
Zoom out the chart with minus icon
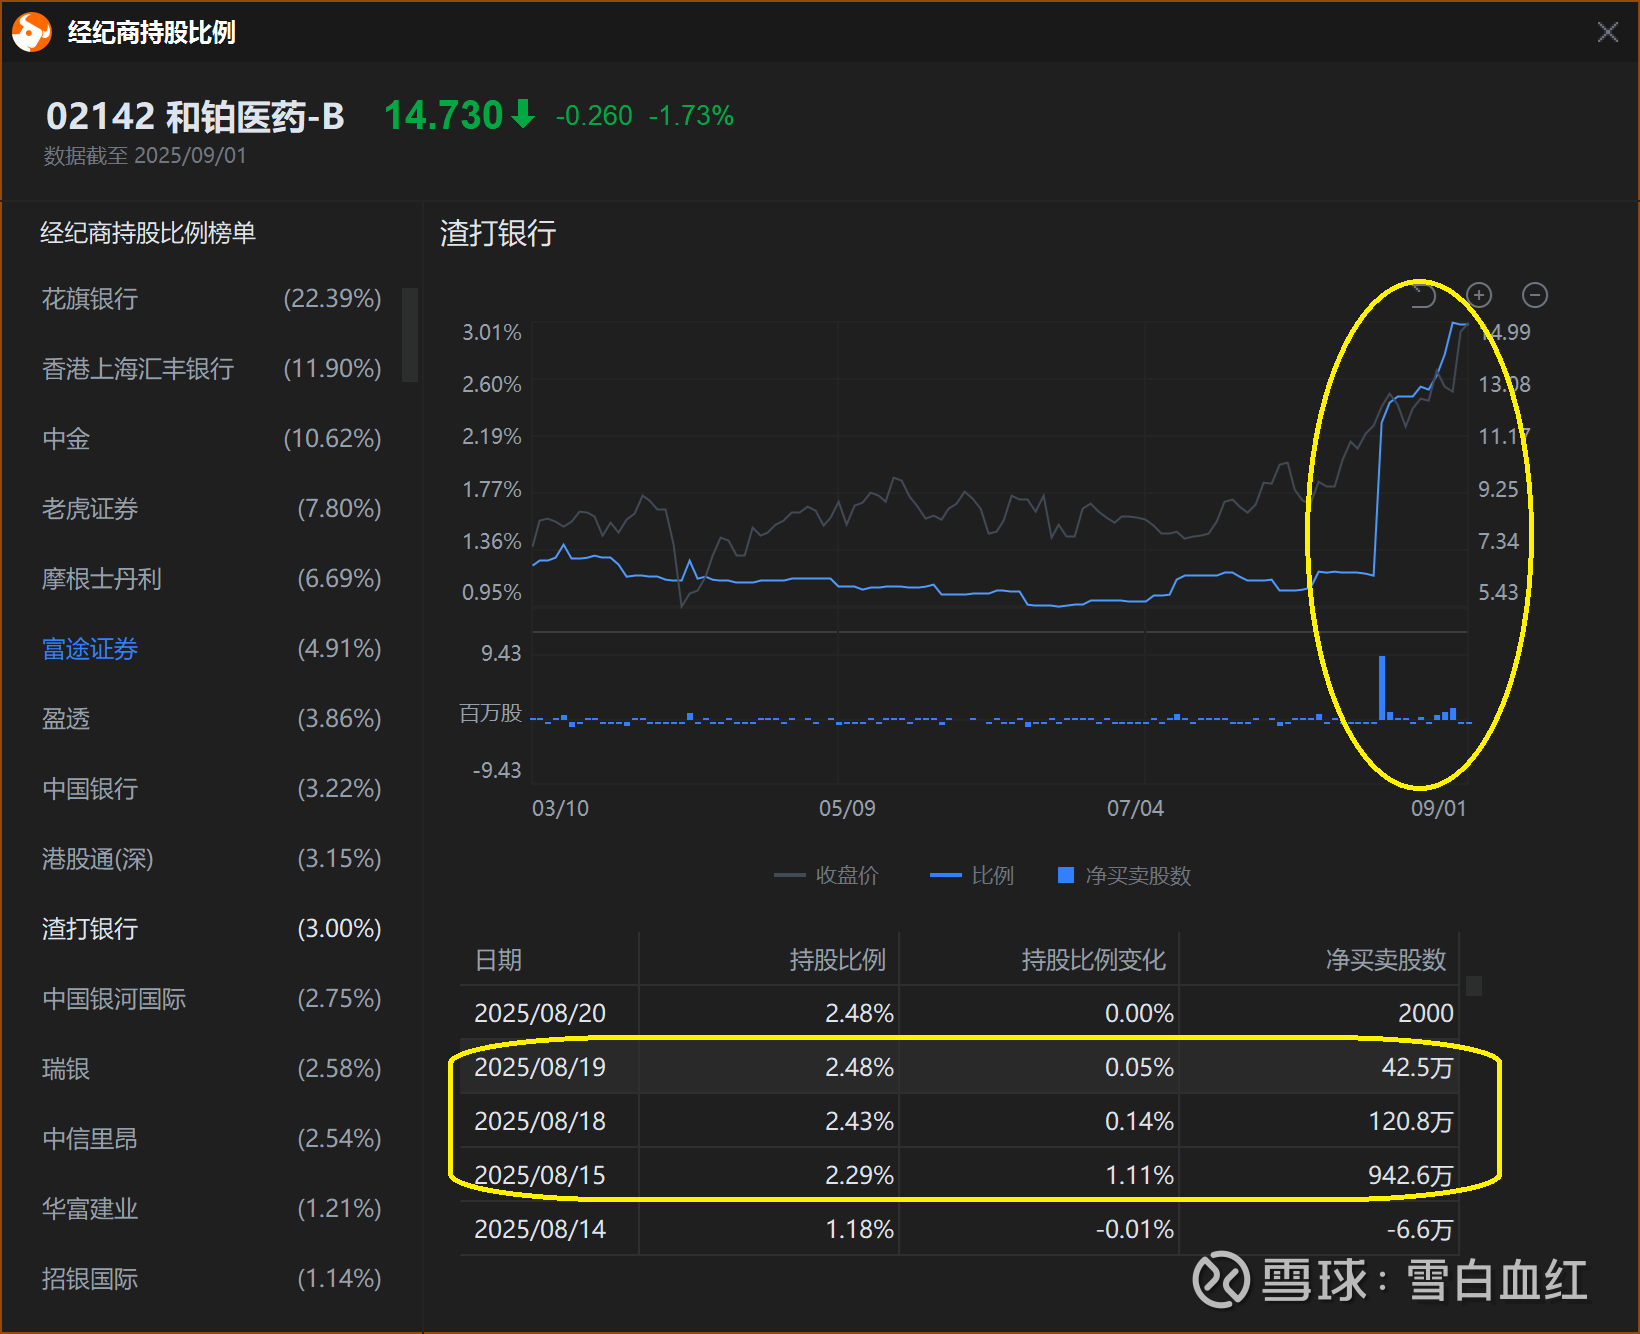pos(1535,295)
